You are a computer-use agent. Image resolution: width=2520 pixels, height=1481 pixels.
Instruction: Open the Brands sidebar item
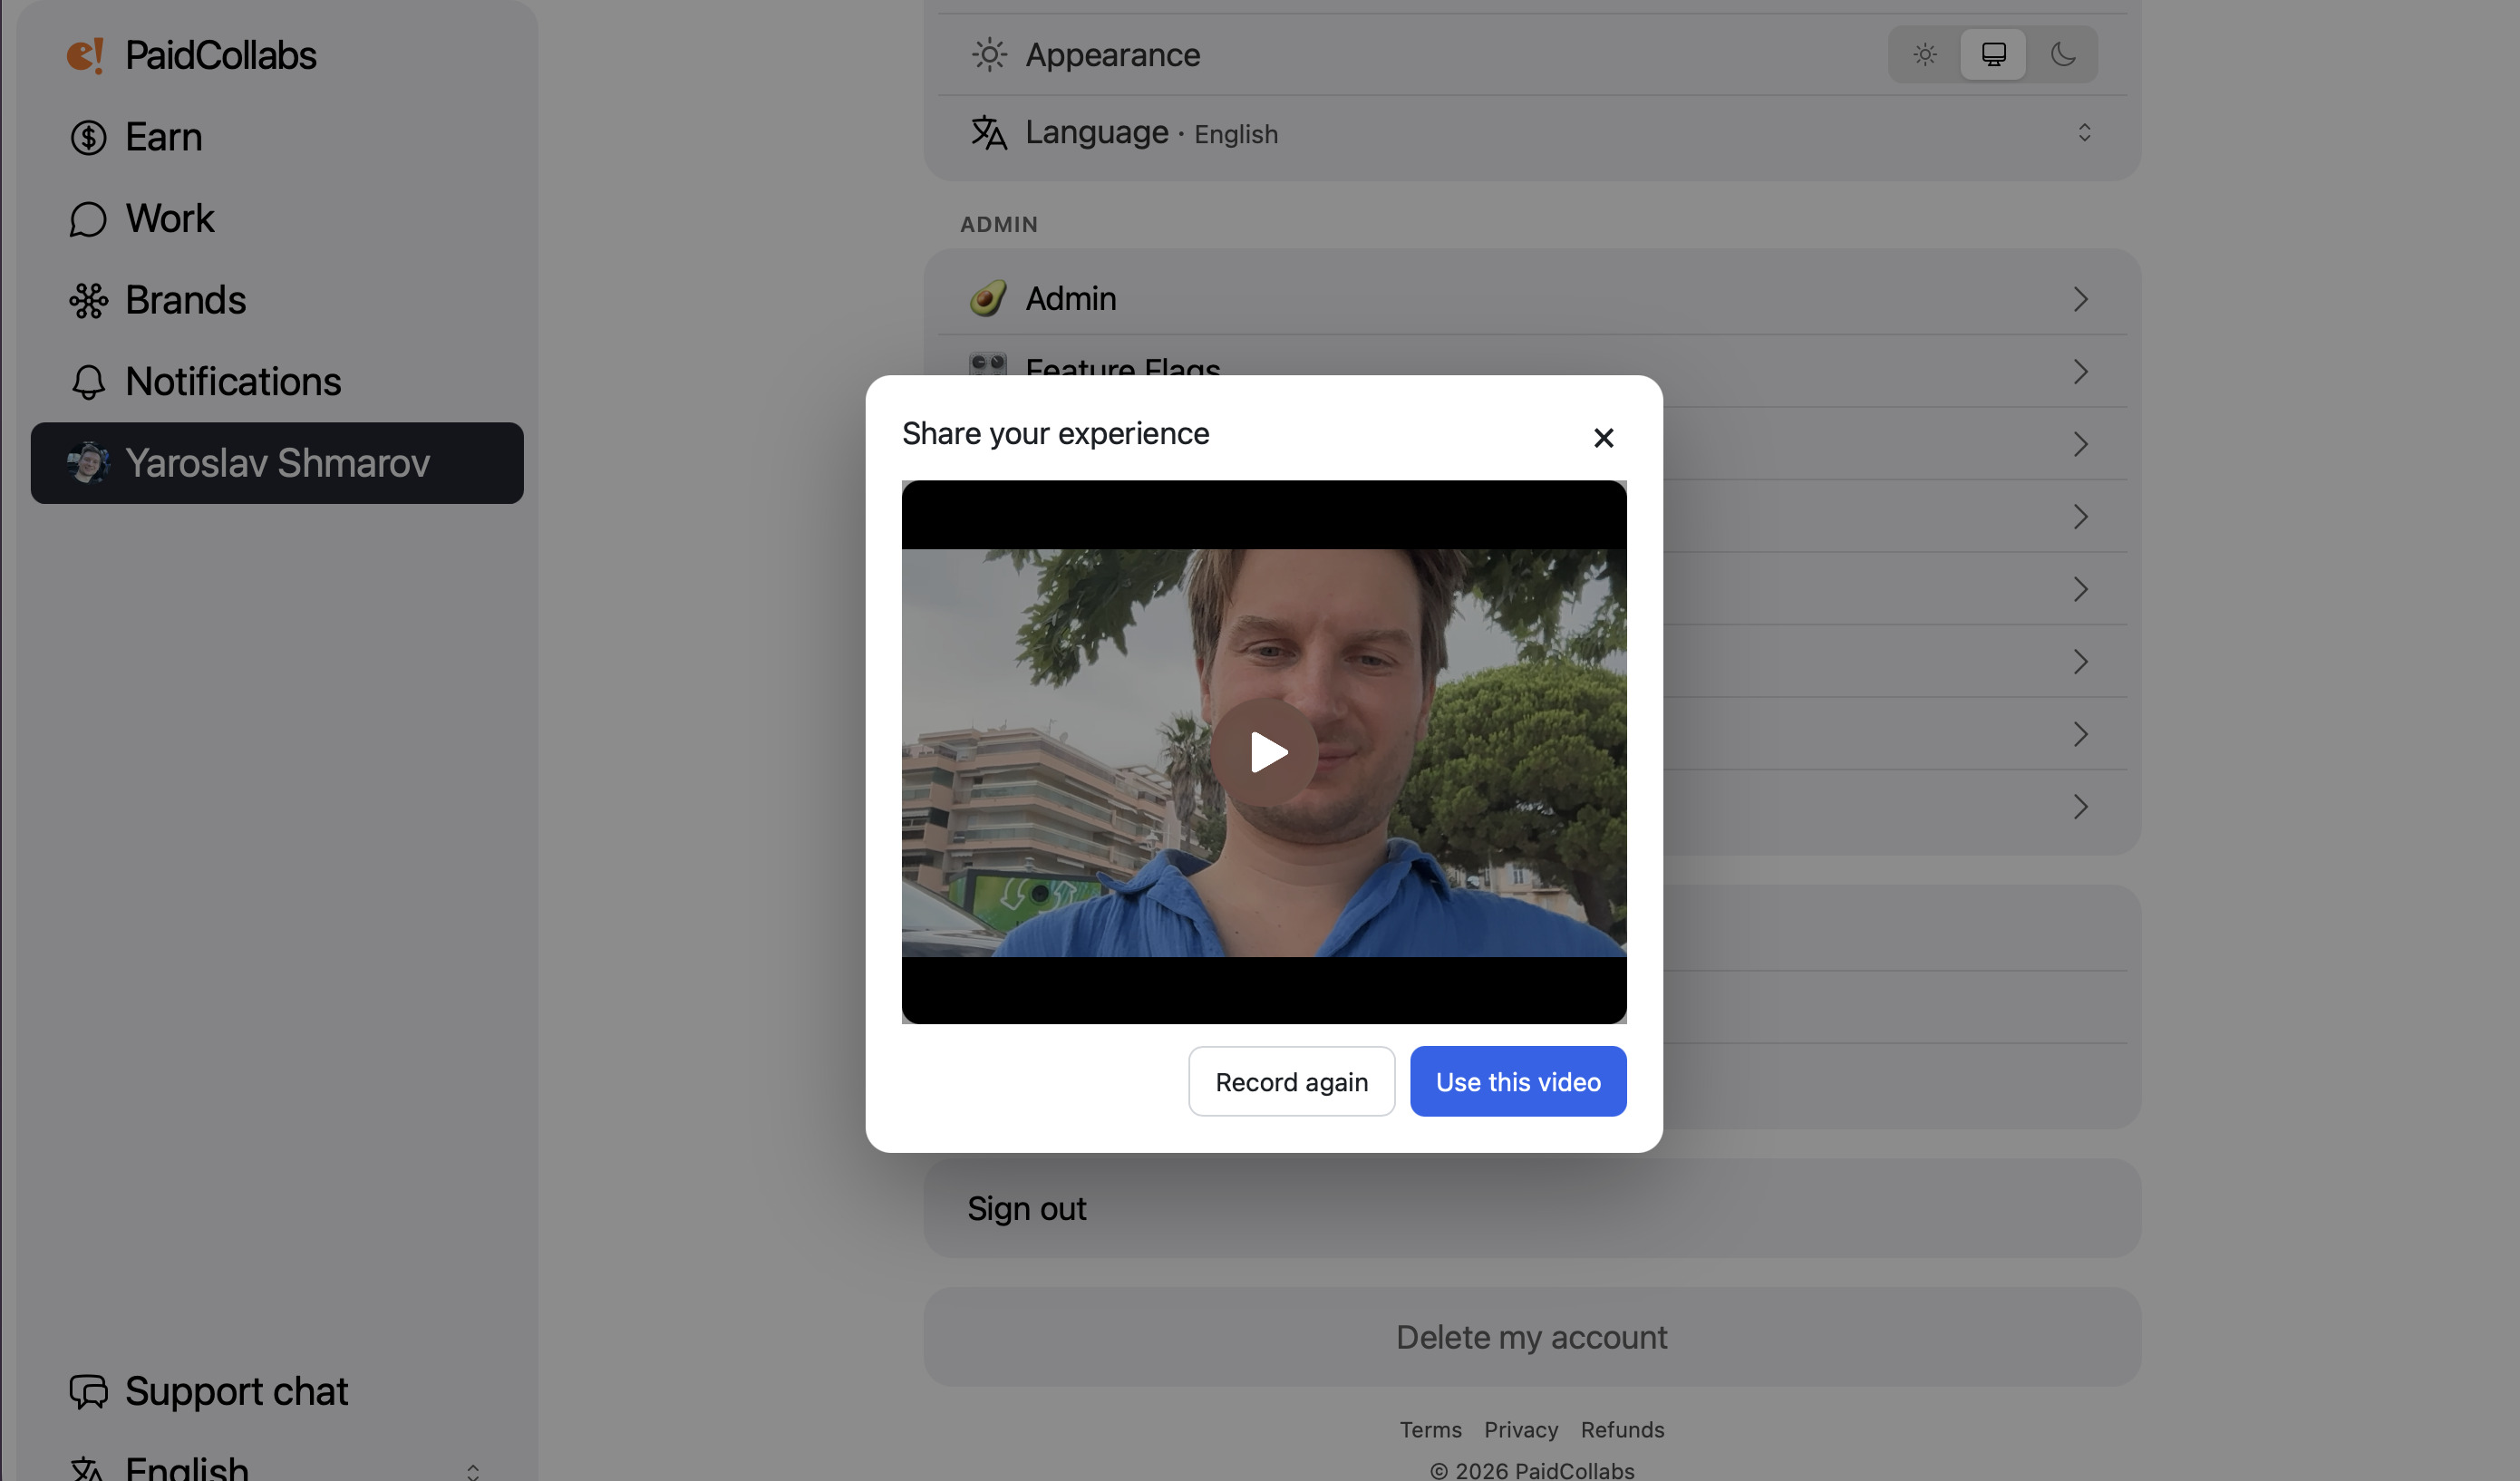pos(277,300)
